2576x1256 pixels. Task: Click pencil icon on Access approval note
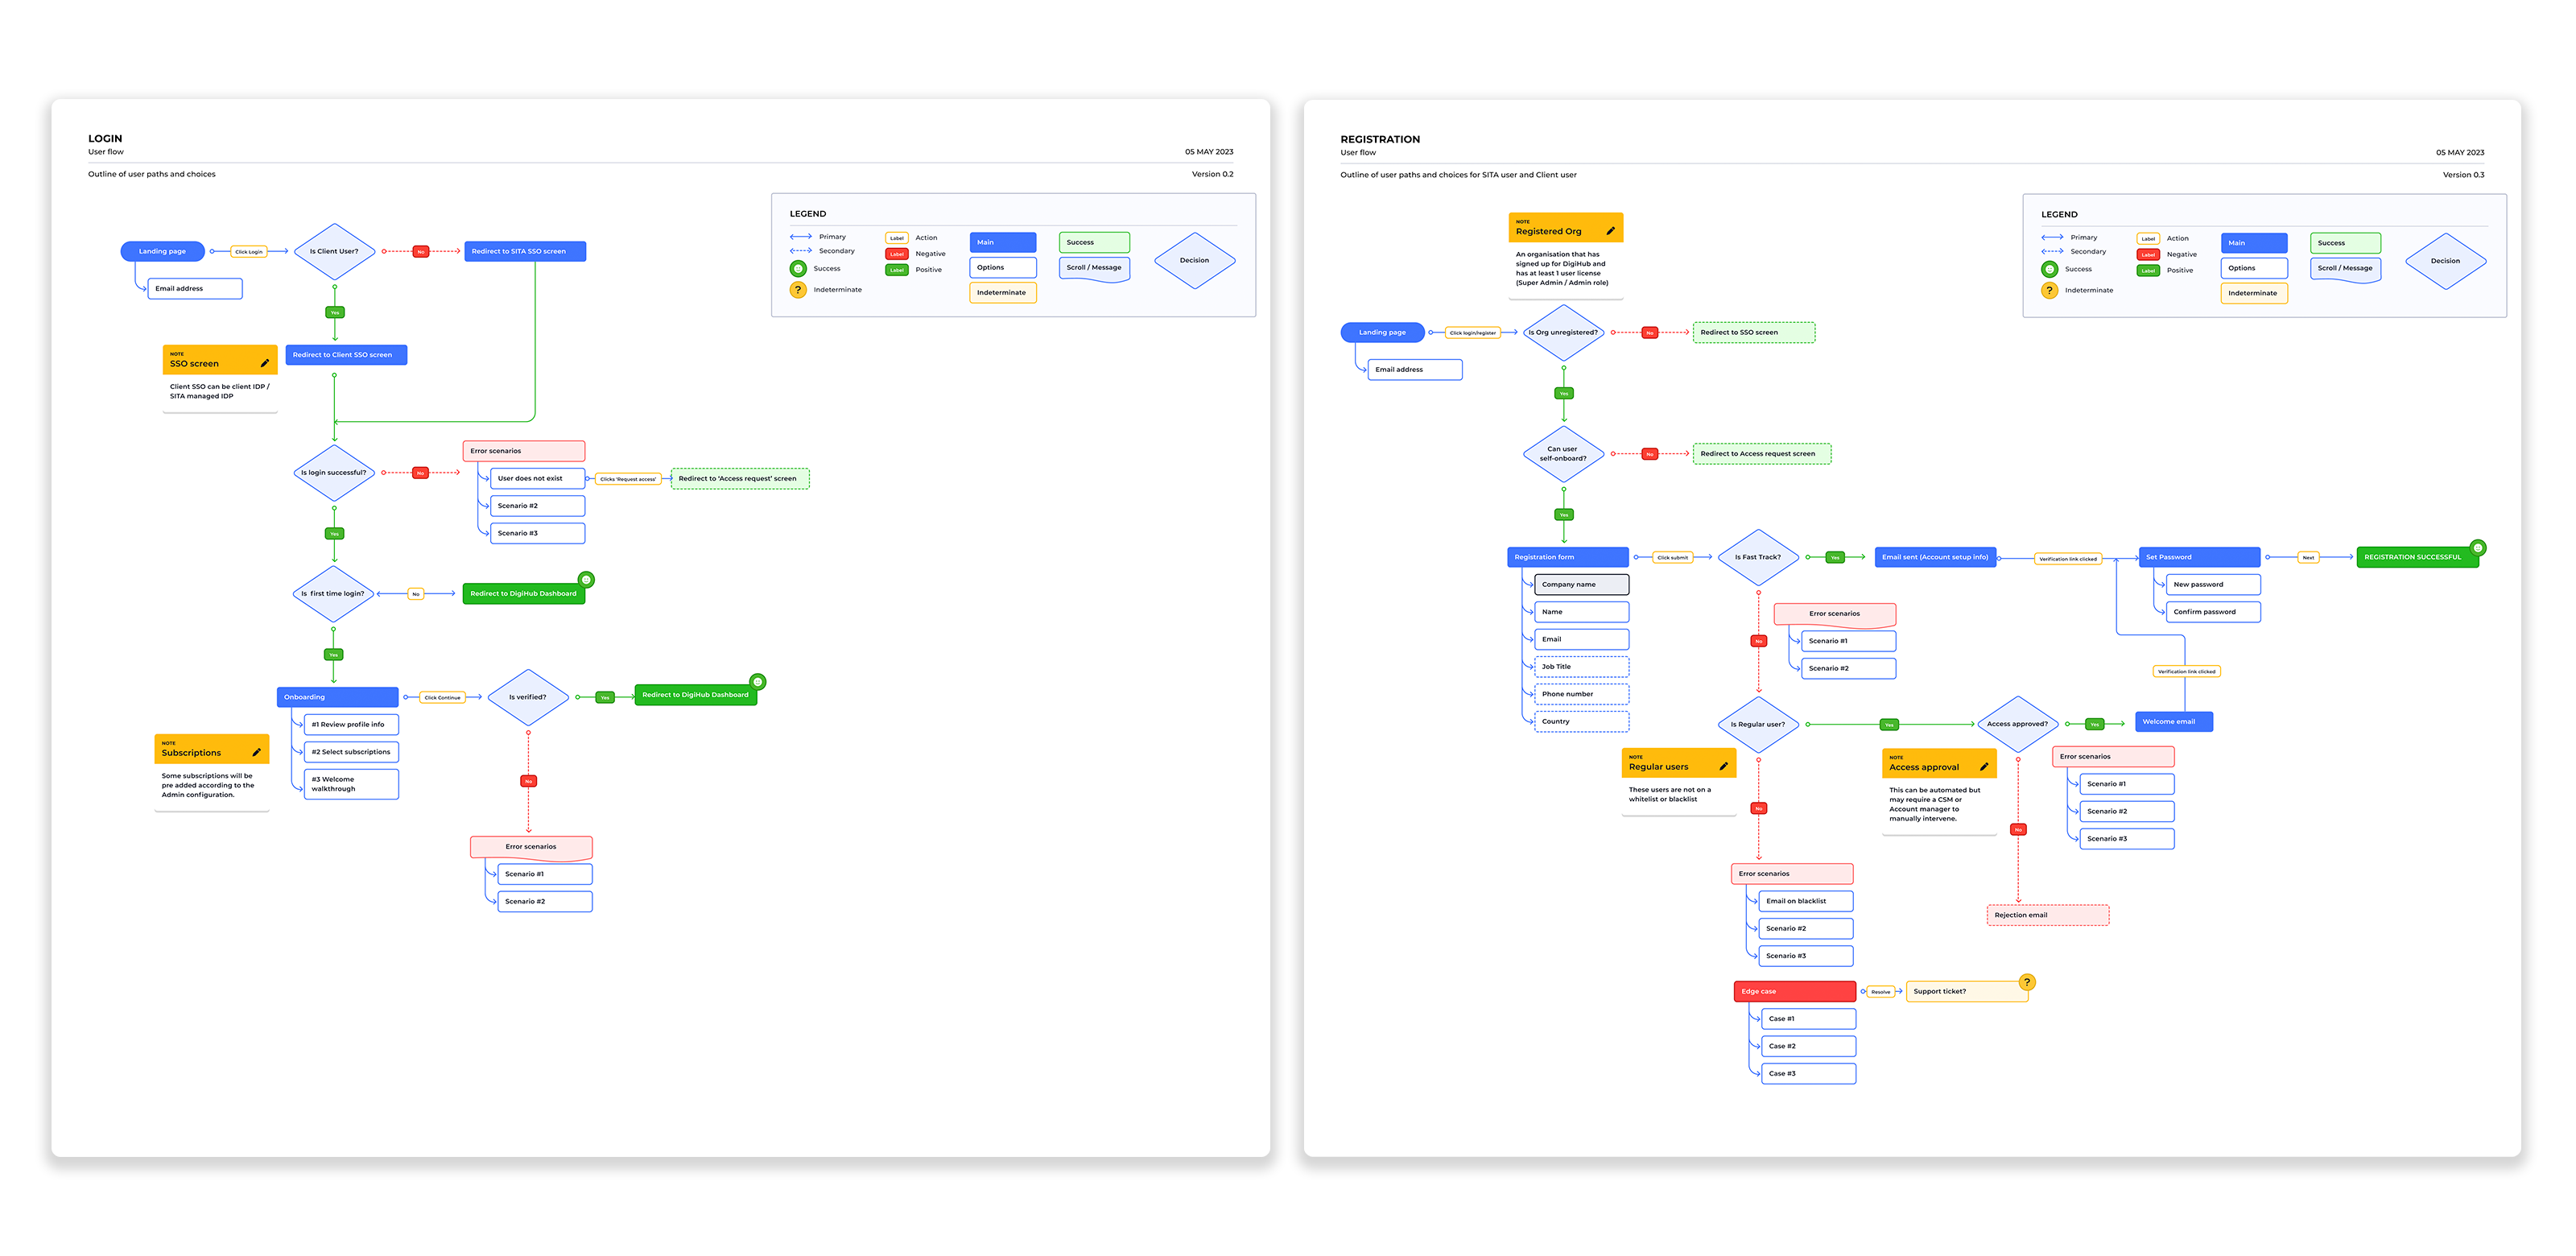(1984, 767)
